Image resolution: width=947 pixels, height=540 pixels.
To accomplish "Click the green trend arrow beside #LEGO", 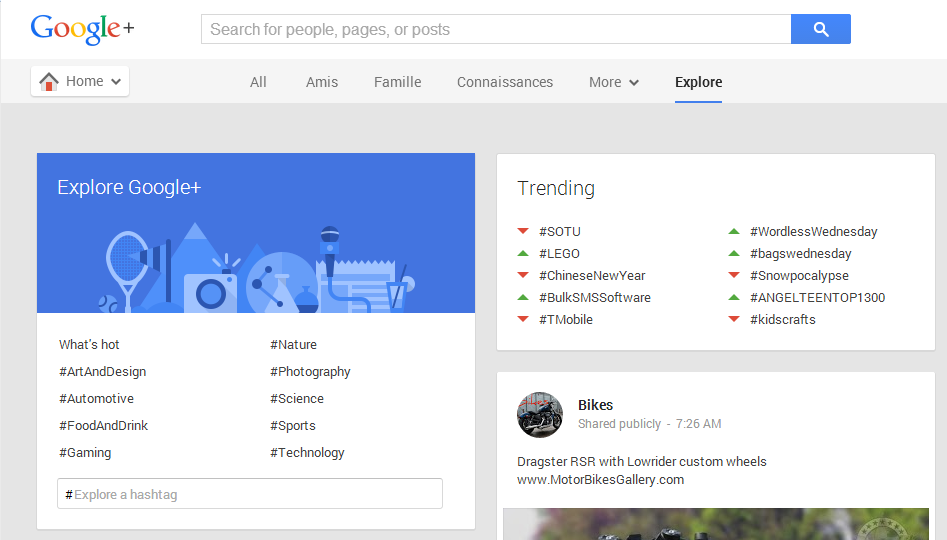I will point(523,254).
